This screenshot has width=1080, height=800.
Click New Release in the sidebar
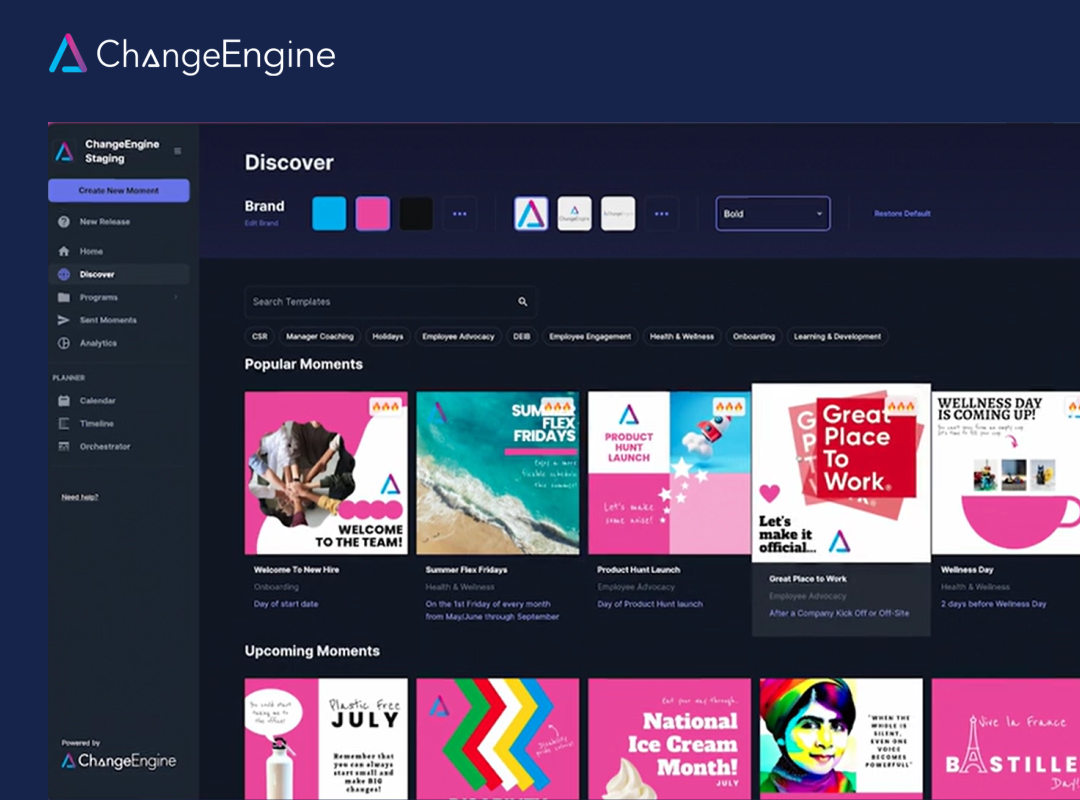click(x=118, y=222)
